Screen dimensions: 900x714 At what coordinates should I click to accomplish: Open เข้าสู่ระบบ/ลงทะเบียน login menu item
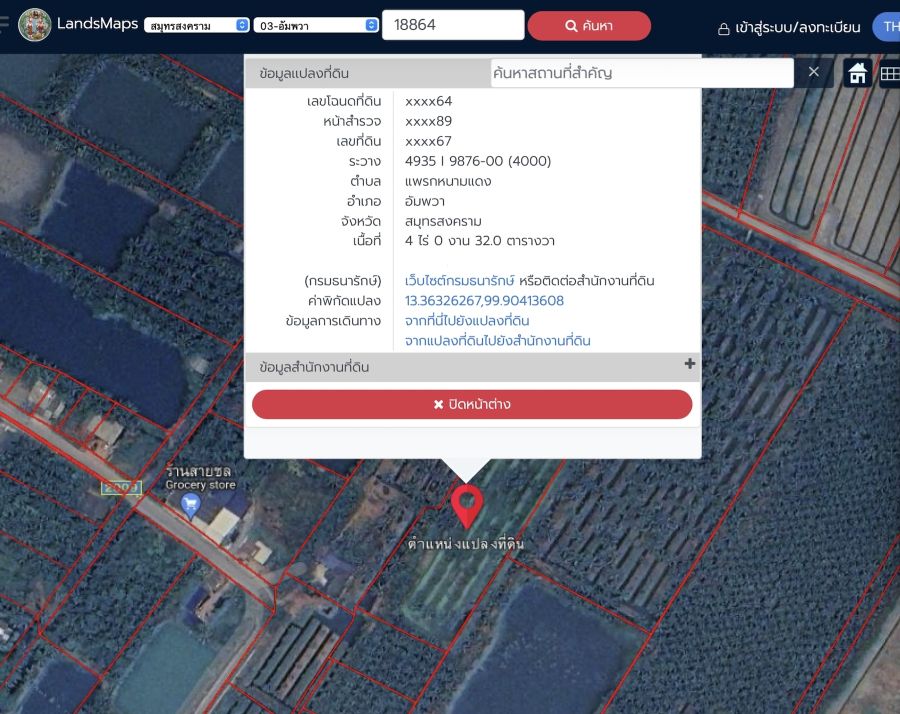[789, 27]
